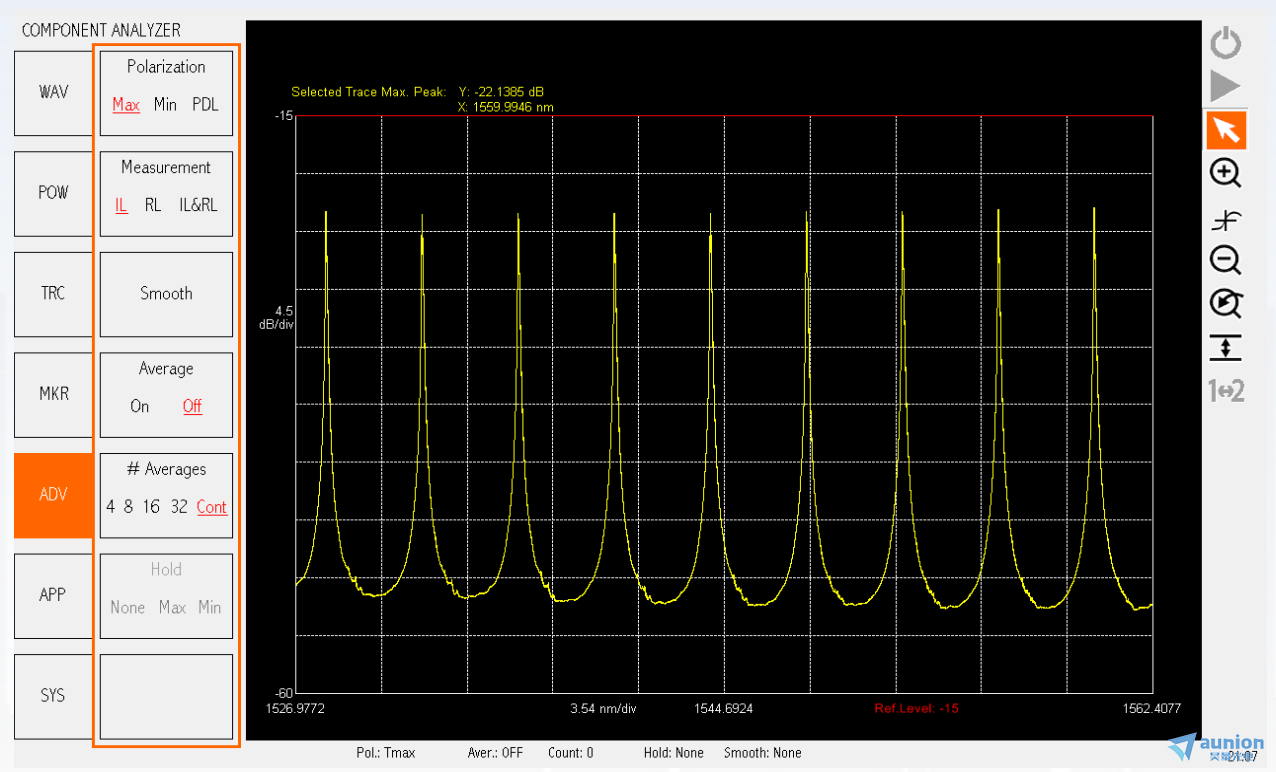This screenshot has width=1276, height=772.
Task: Choose RL measurement mode
Action: pyautogui.click(x=153, y=205)
